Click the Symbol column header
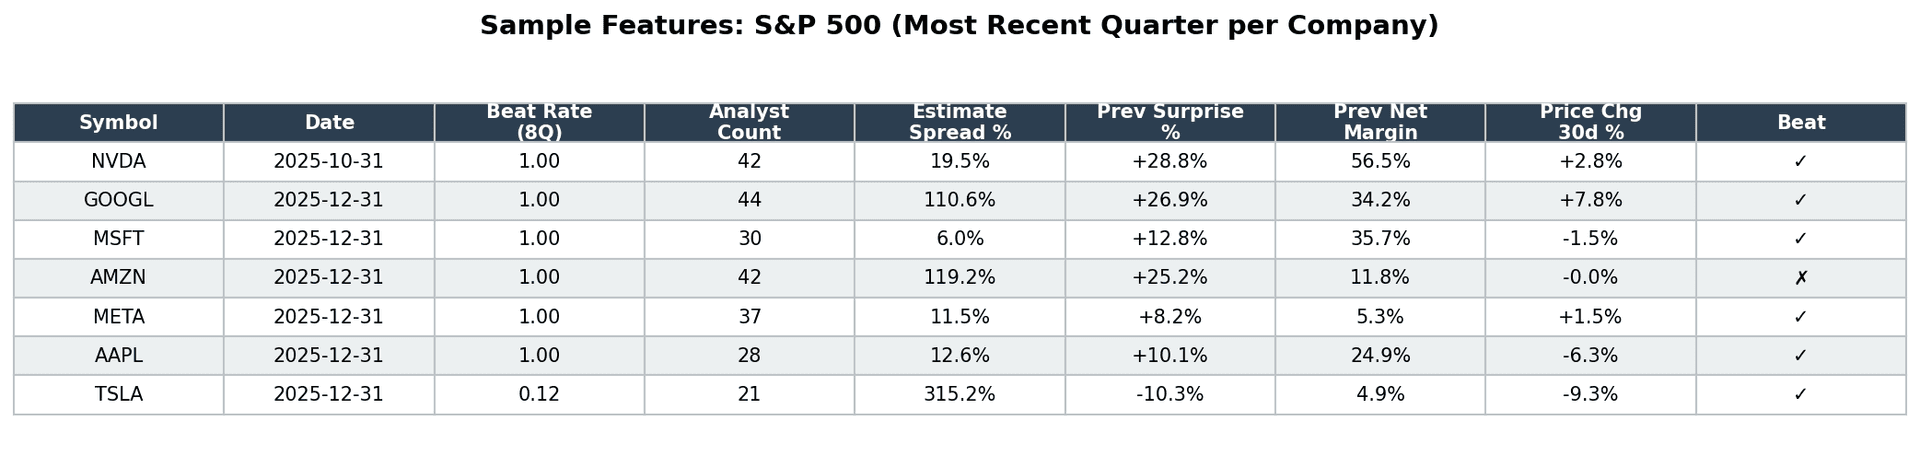The width and height of the screenshot is (1920, 469). point(118,123)
